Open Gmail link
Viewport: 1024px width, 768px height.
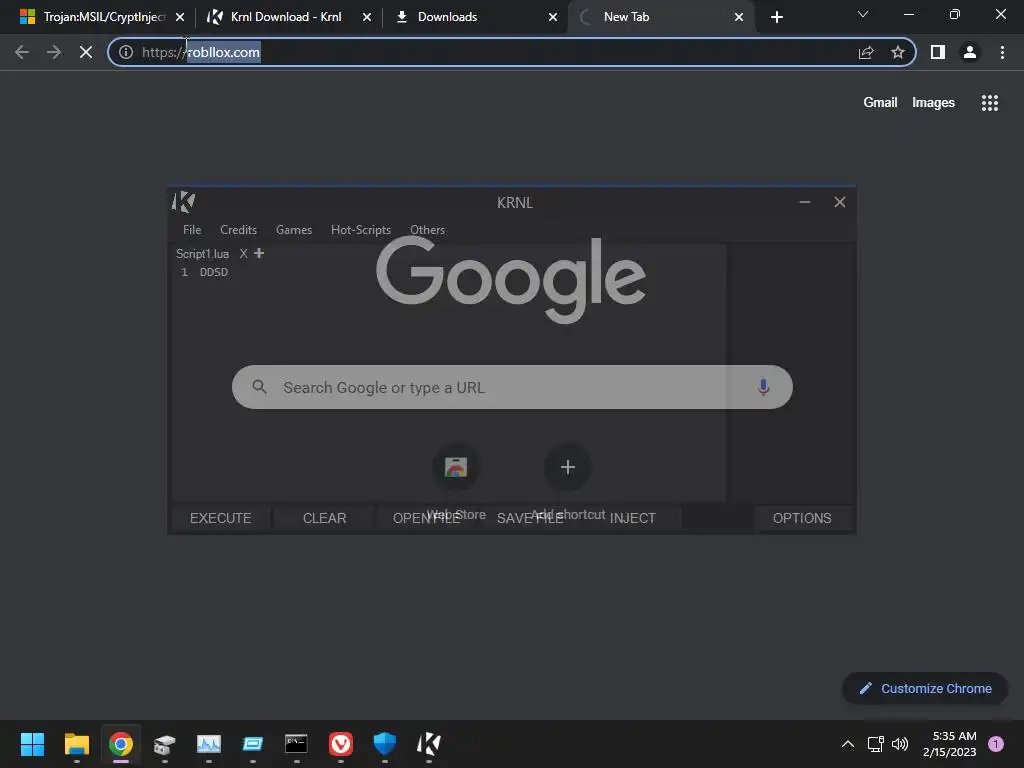coord(880,103)
